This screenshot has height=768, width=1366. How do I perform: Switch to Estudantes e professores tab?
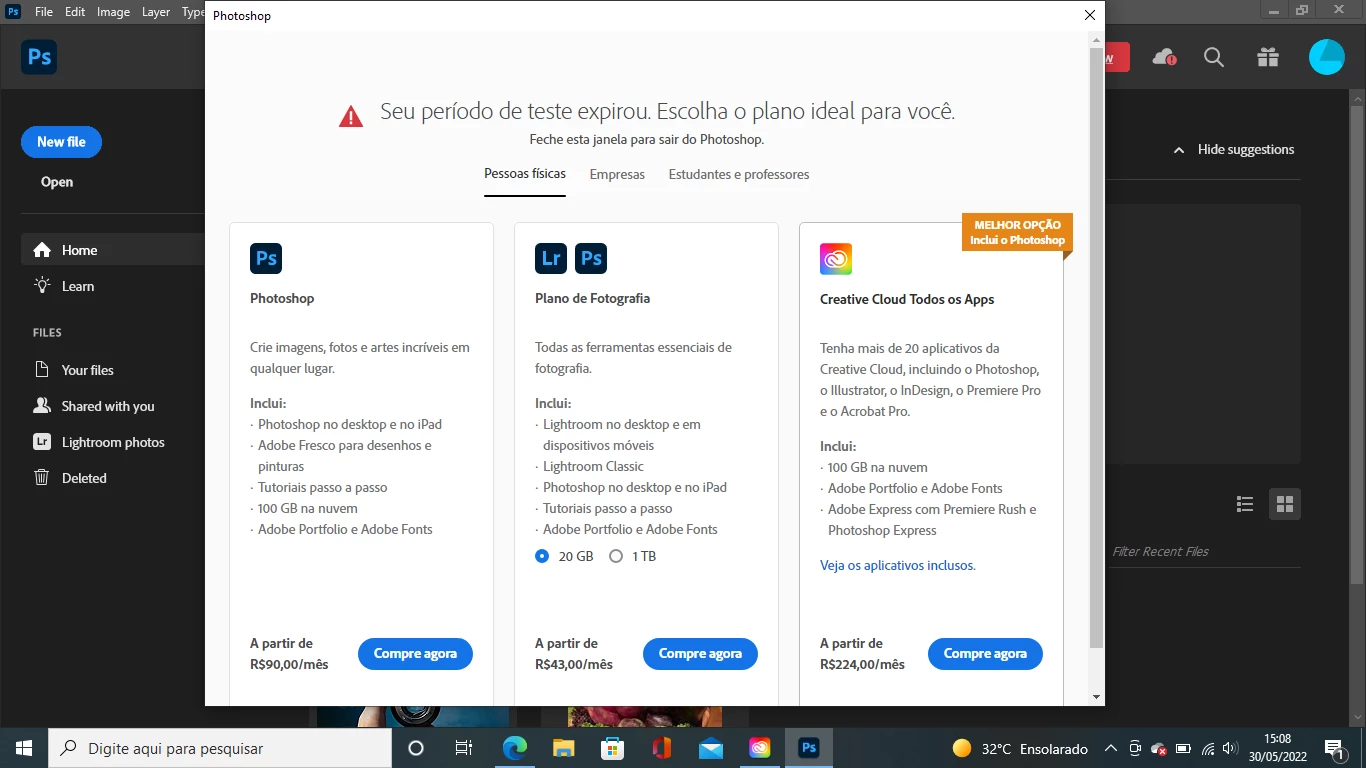pos(739,175)
